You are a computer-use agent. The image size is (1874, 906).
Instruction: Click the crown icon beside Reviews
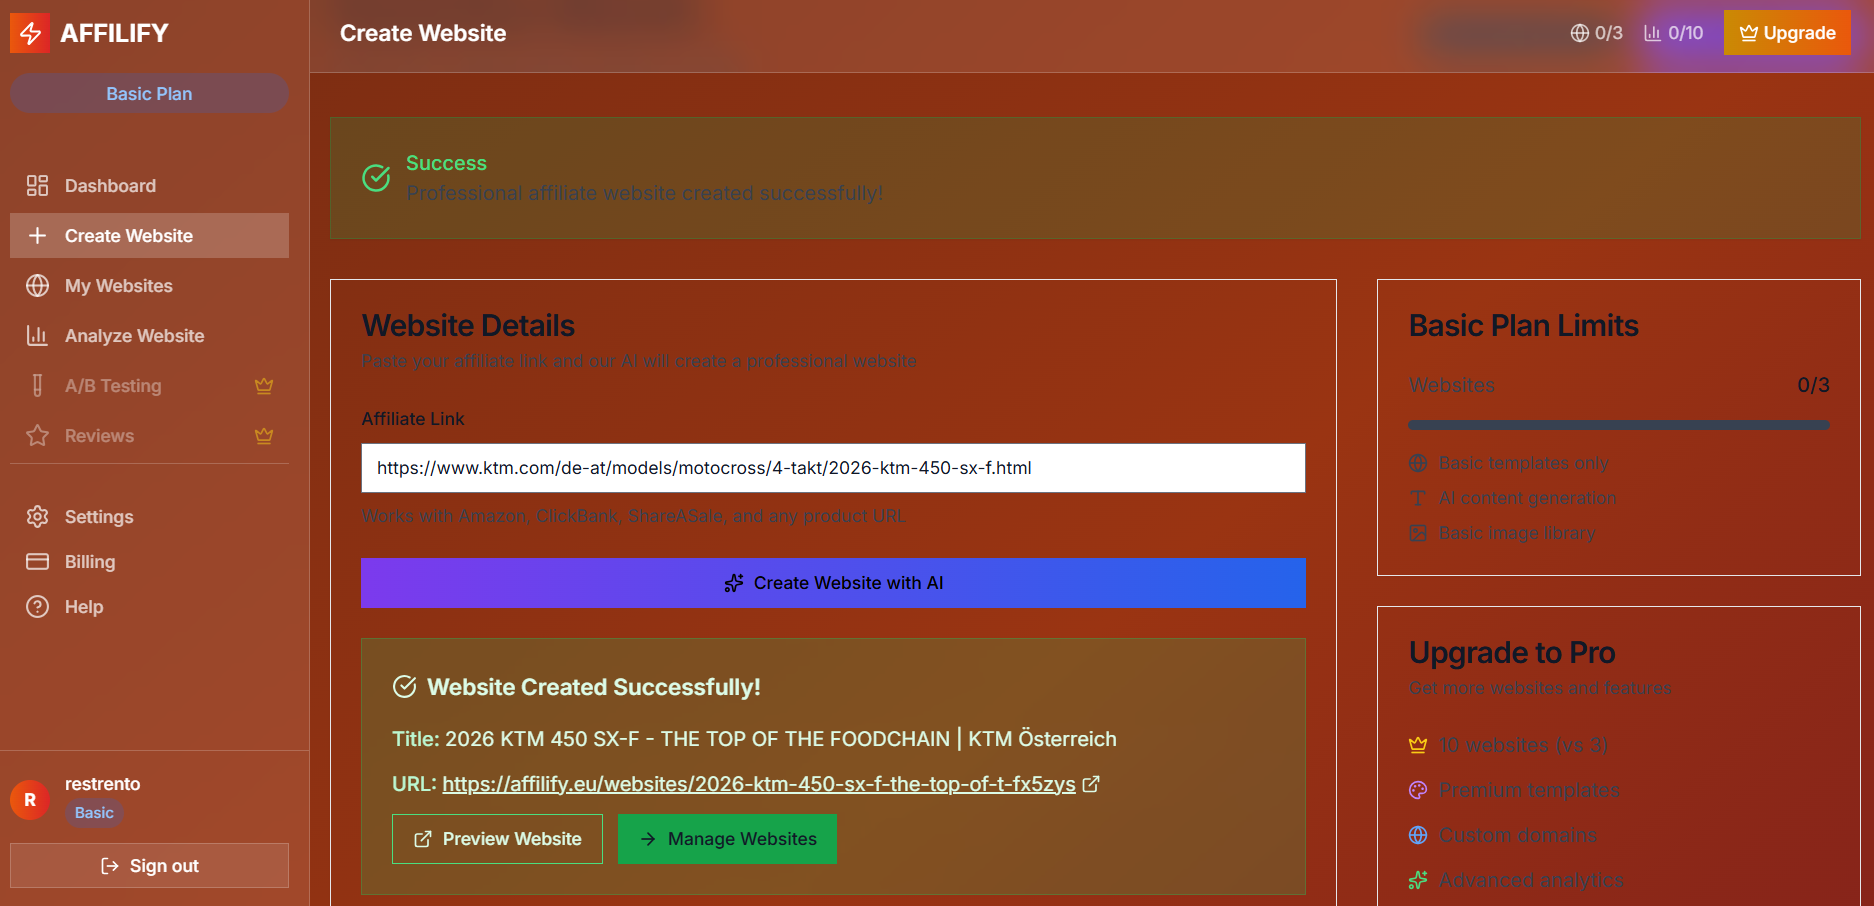(264, 436)
